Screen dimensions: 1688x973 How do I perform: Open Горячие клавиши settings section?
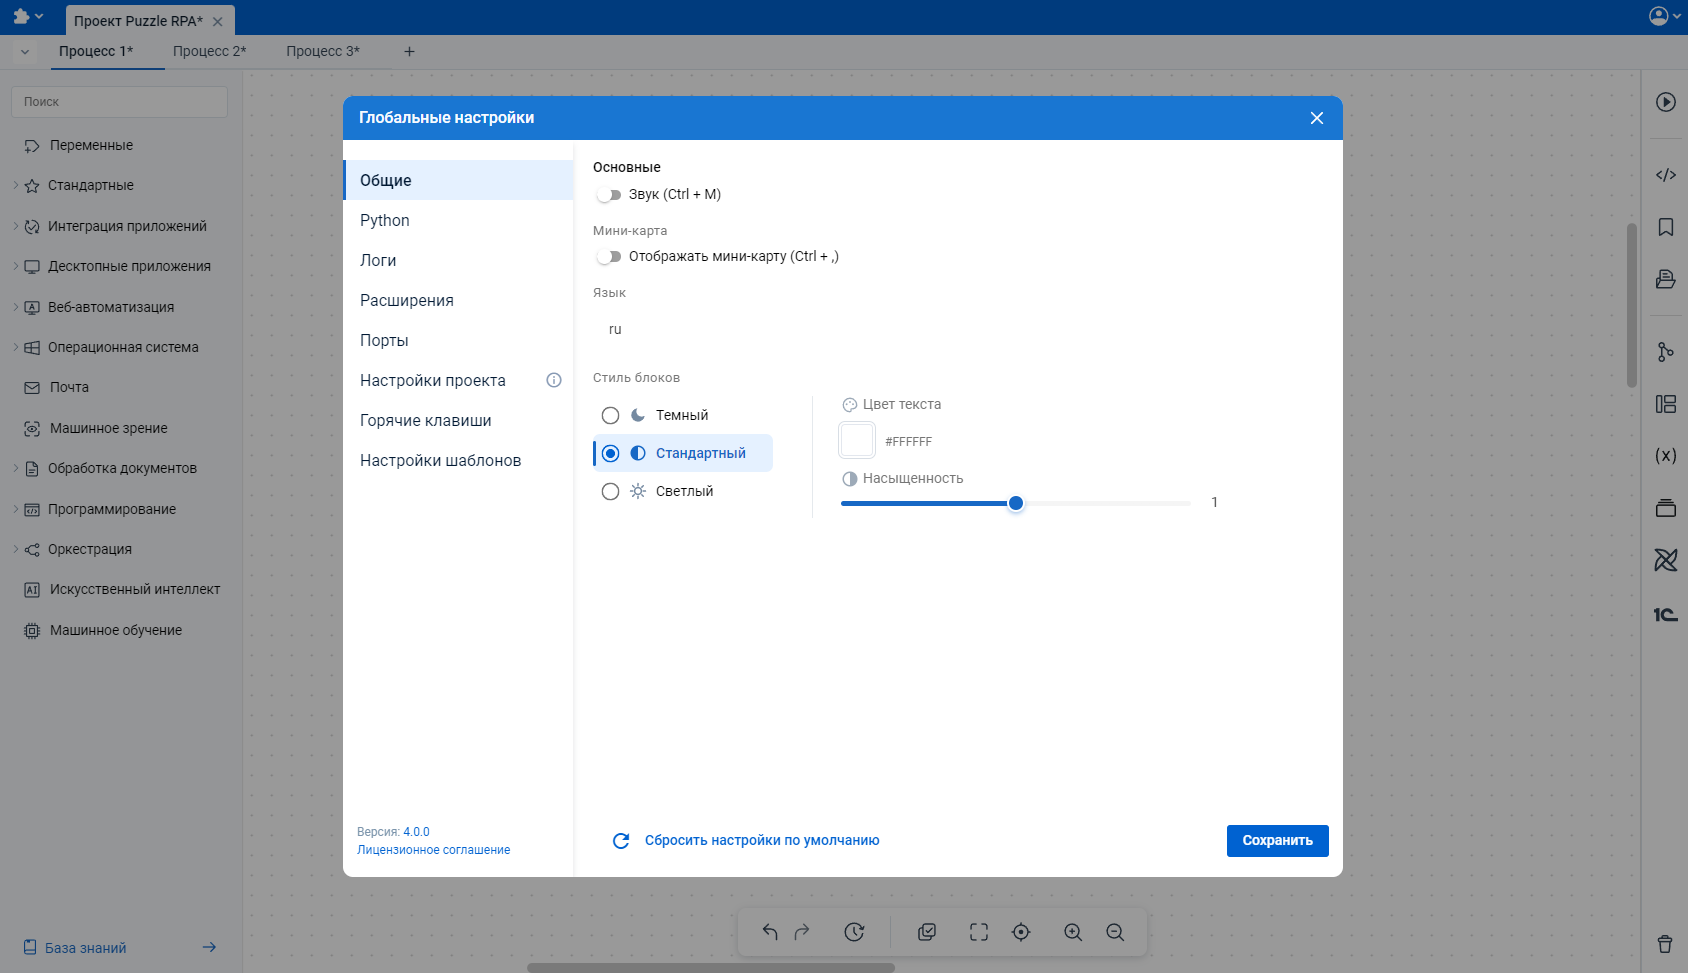pos(458,420)
